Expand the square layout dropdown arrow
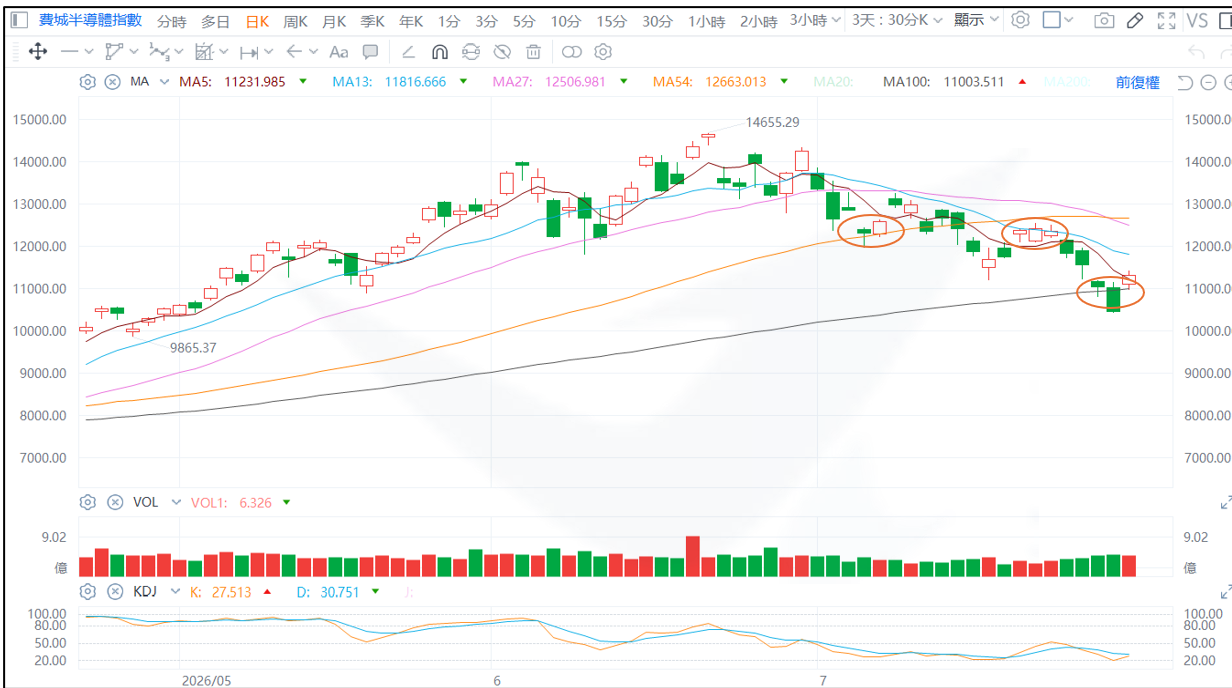Viewport: 1232px width, 688px height. [1069, 20]
